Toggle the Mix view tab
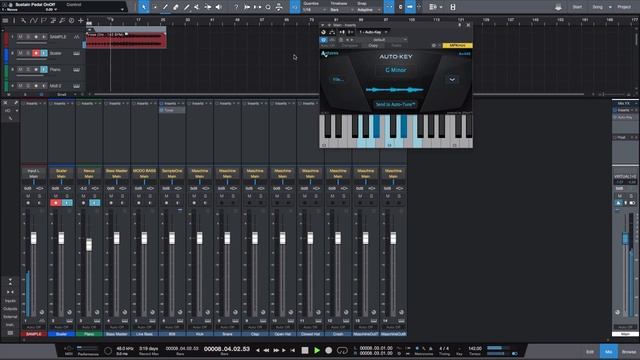 pyautogui.click(x=609, y=352)
